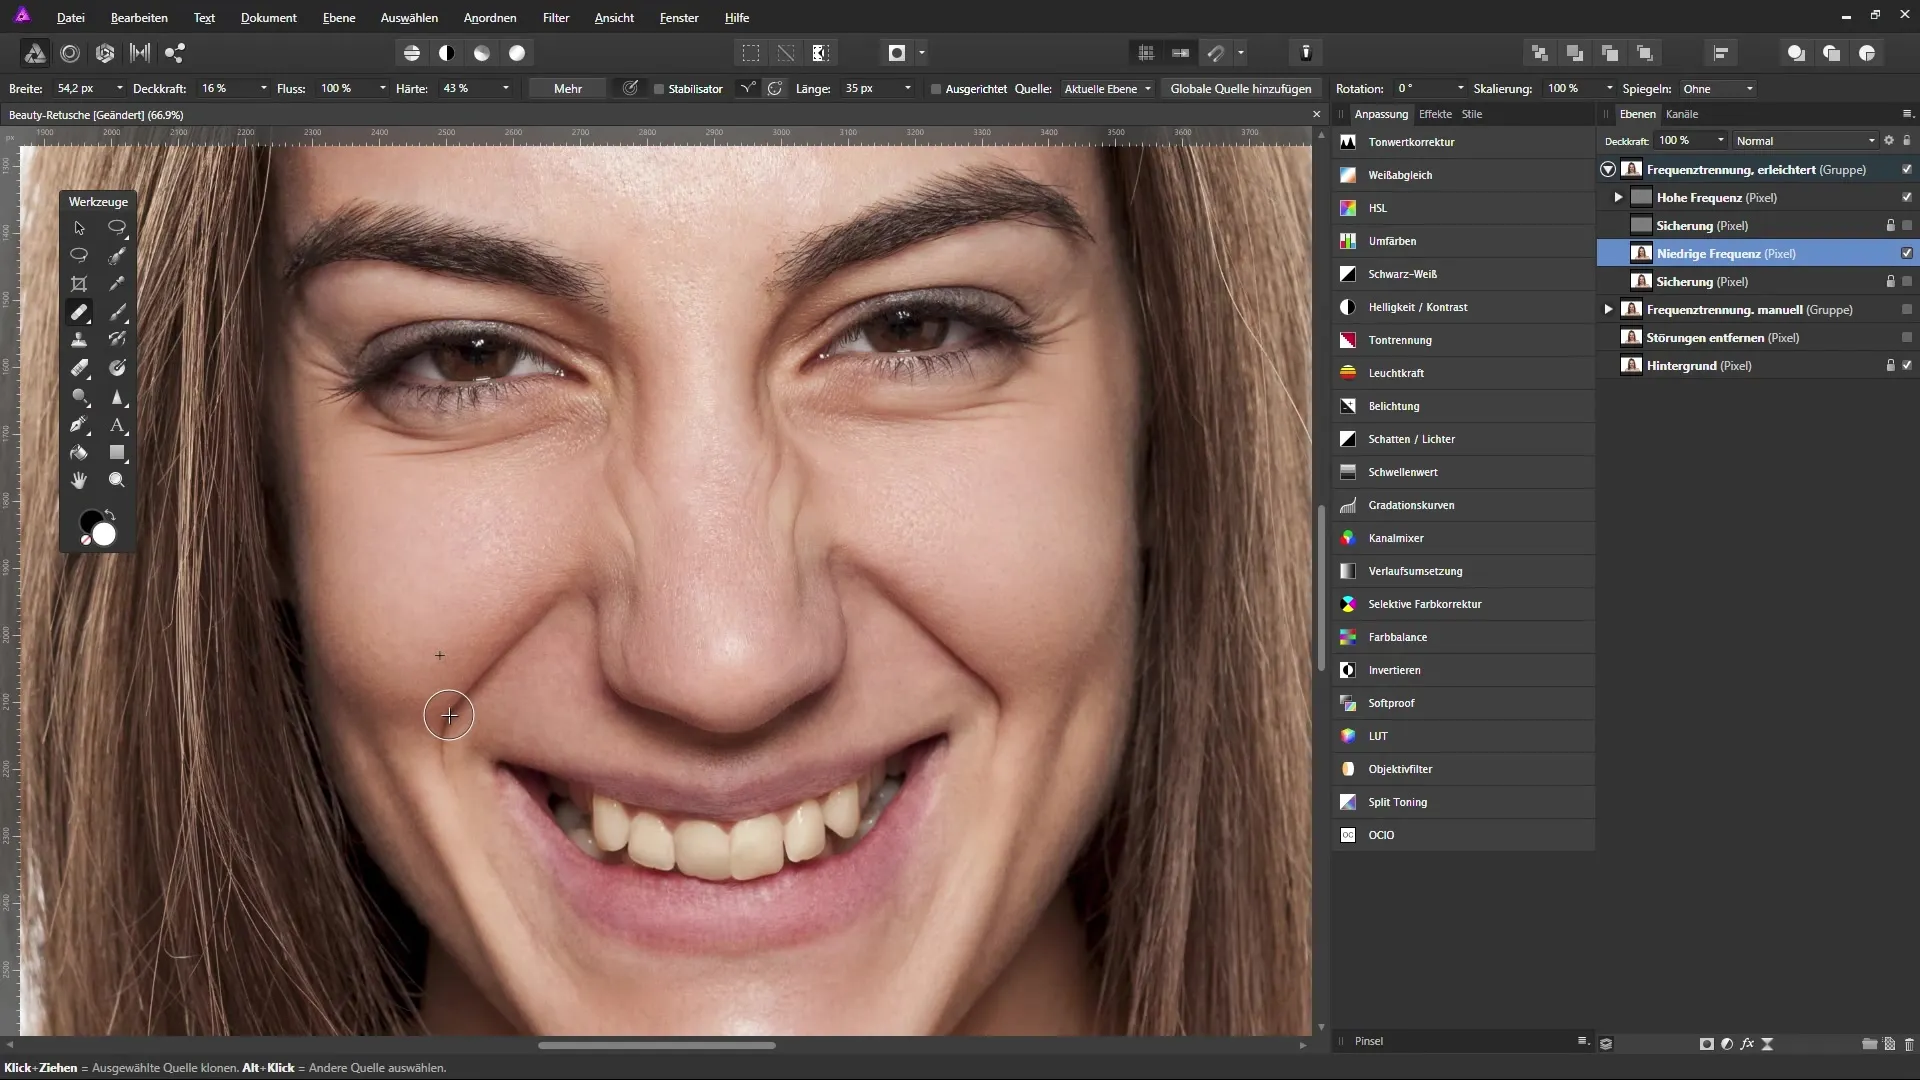Open the Spiegeln Ohne dropdown

coord(1717,89)
